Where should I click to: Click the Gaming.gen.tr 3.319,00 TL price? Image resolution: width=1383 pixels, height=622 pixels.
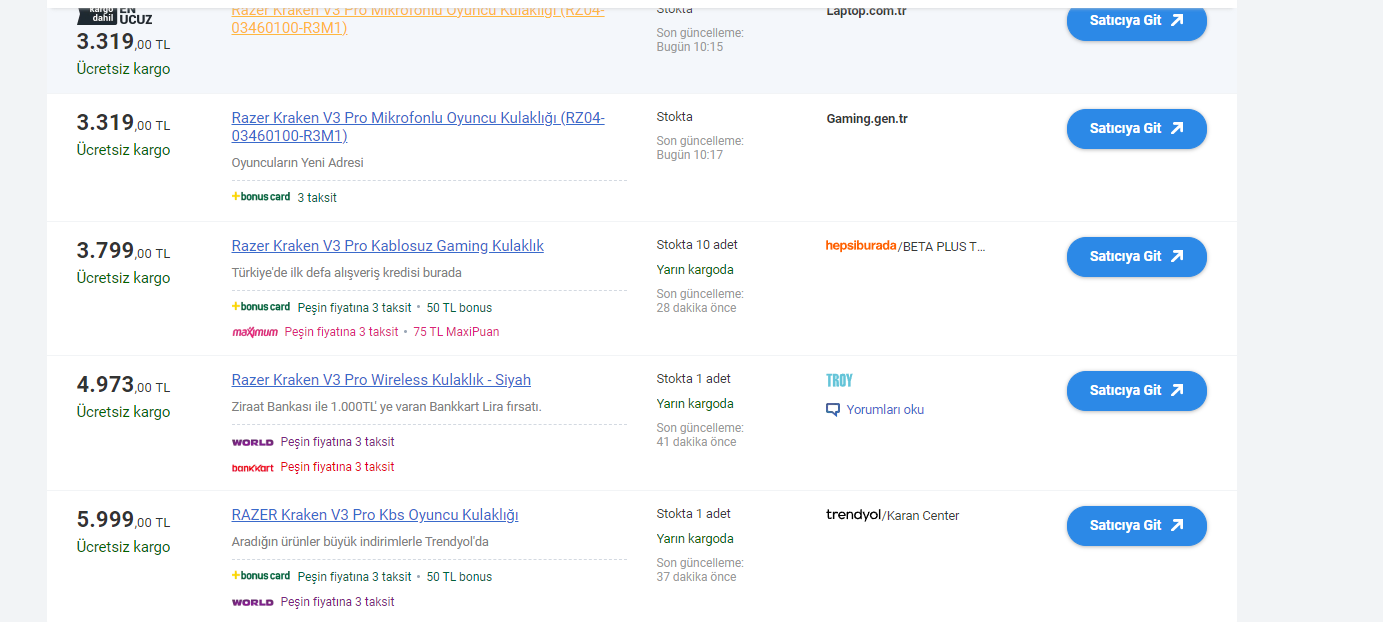(123, 123)
